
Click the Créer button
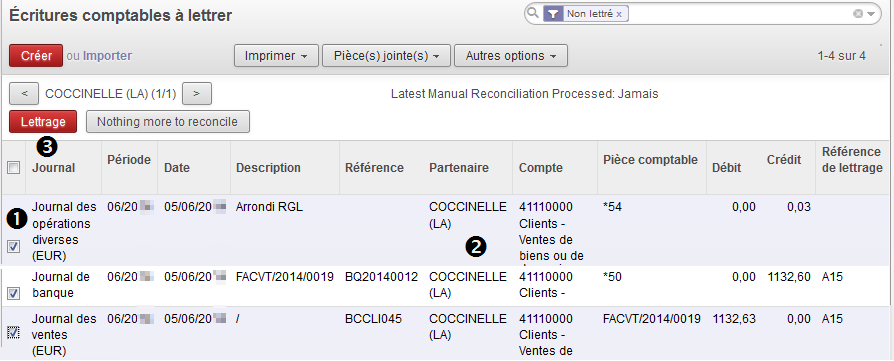[x=36, y=56]
